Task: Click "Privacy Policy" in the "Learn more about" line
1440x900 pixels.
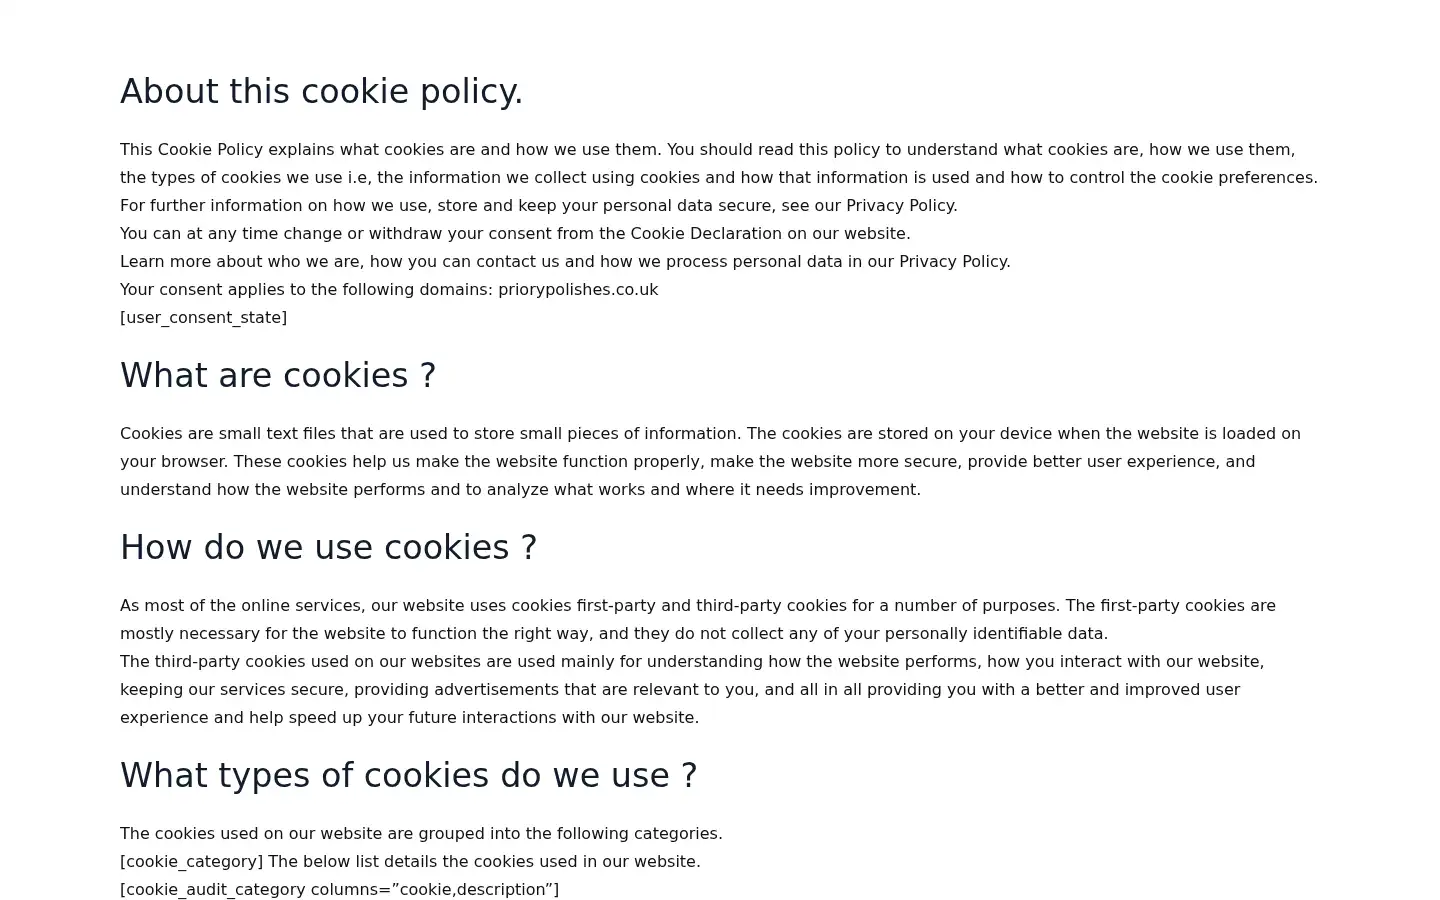Action: (x=952, y=261)
